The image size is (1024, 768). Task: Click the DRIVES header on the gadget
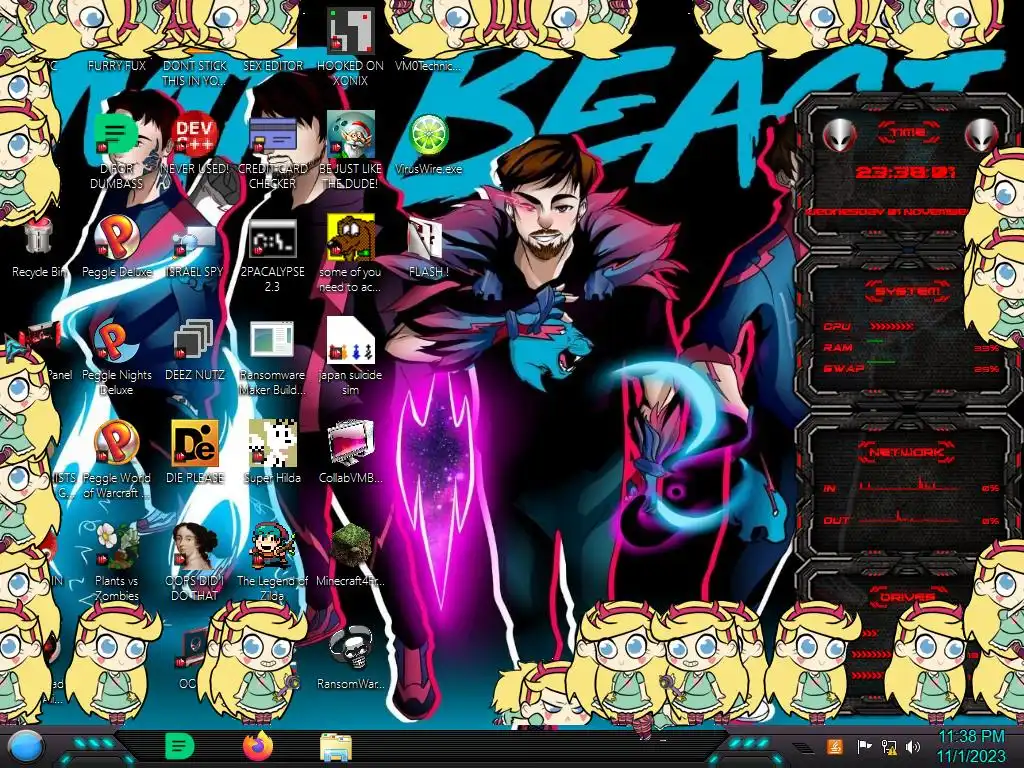point(906,597)
